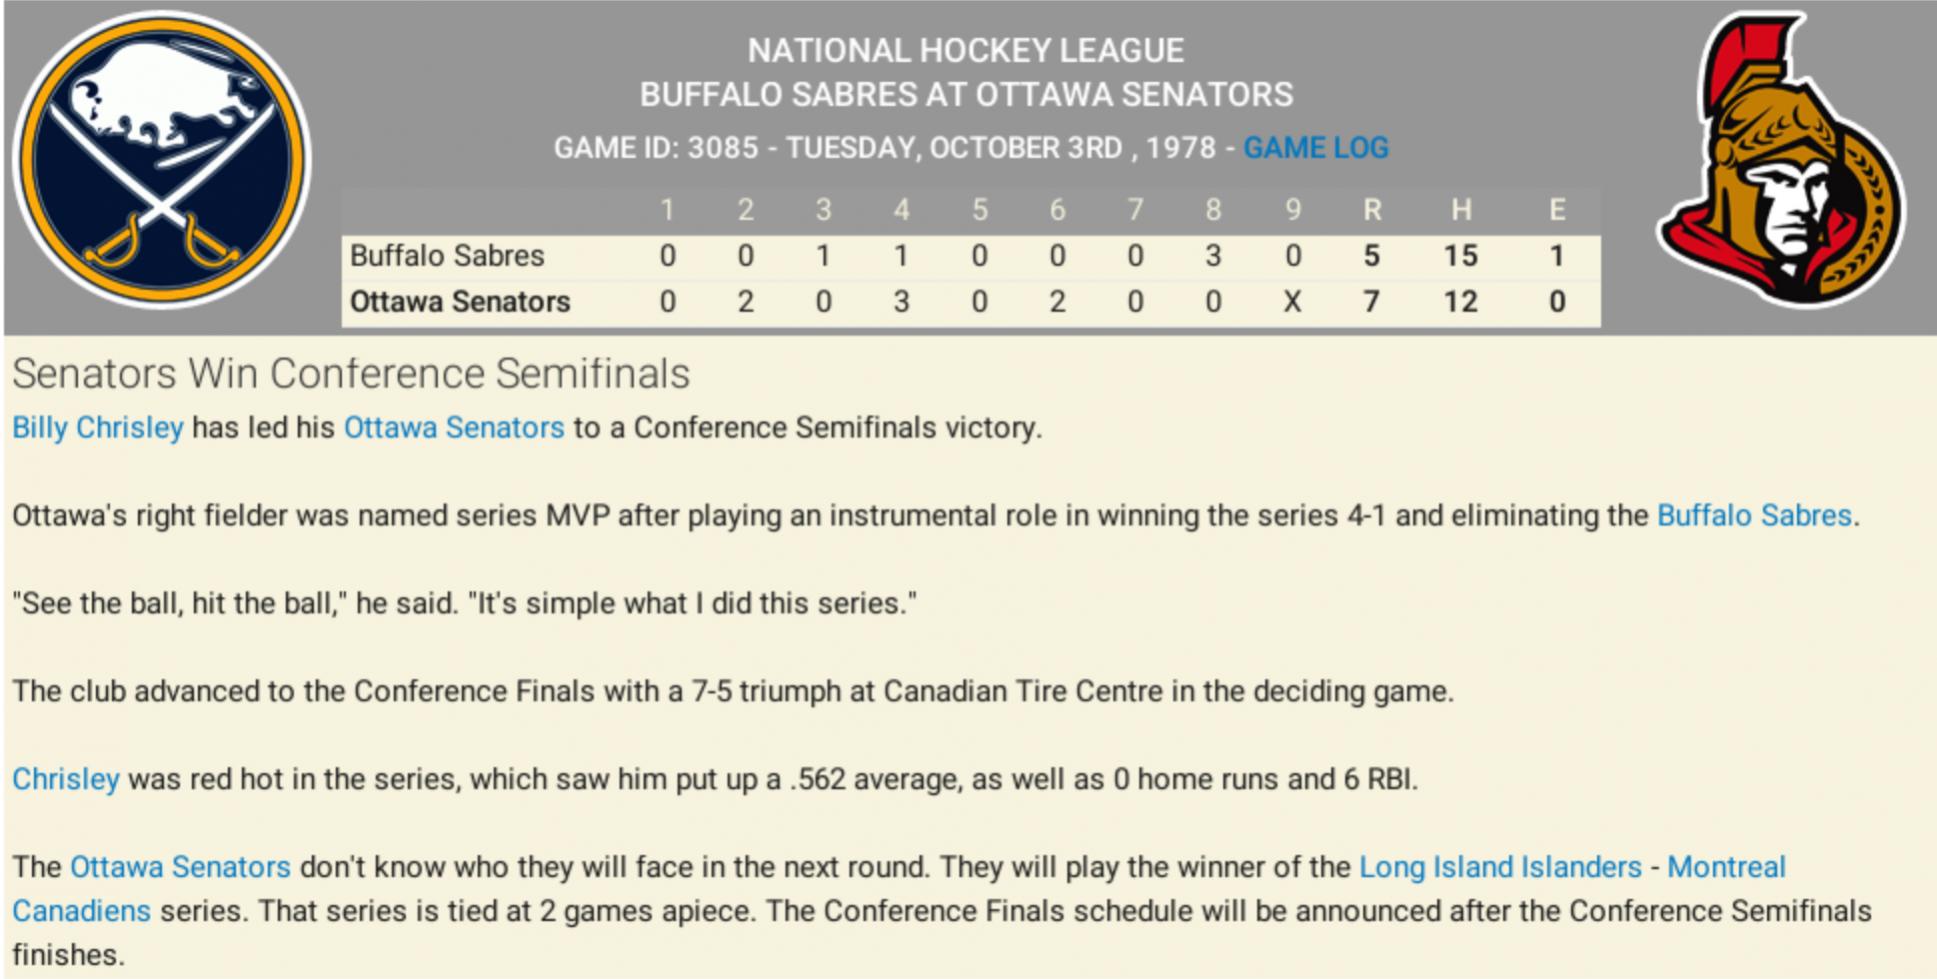Click the "National Hockey League" heading
Viewport: 1937px width, 979px height.
966,51
